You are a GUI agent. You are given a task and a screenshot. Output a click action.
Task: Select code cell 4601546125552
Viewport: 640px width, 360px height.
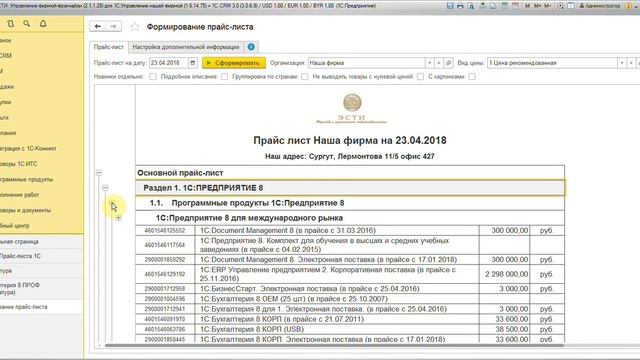click(x=165, y=231)
